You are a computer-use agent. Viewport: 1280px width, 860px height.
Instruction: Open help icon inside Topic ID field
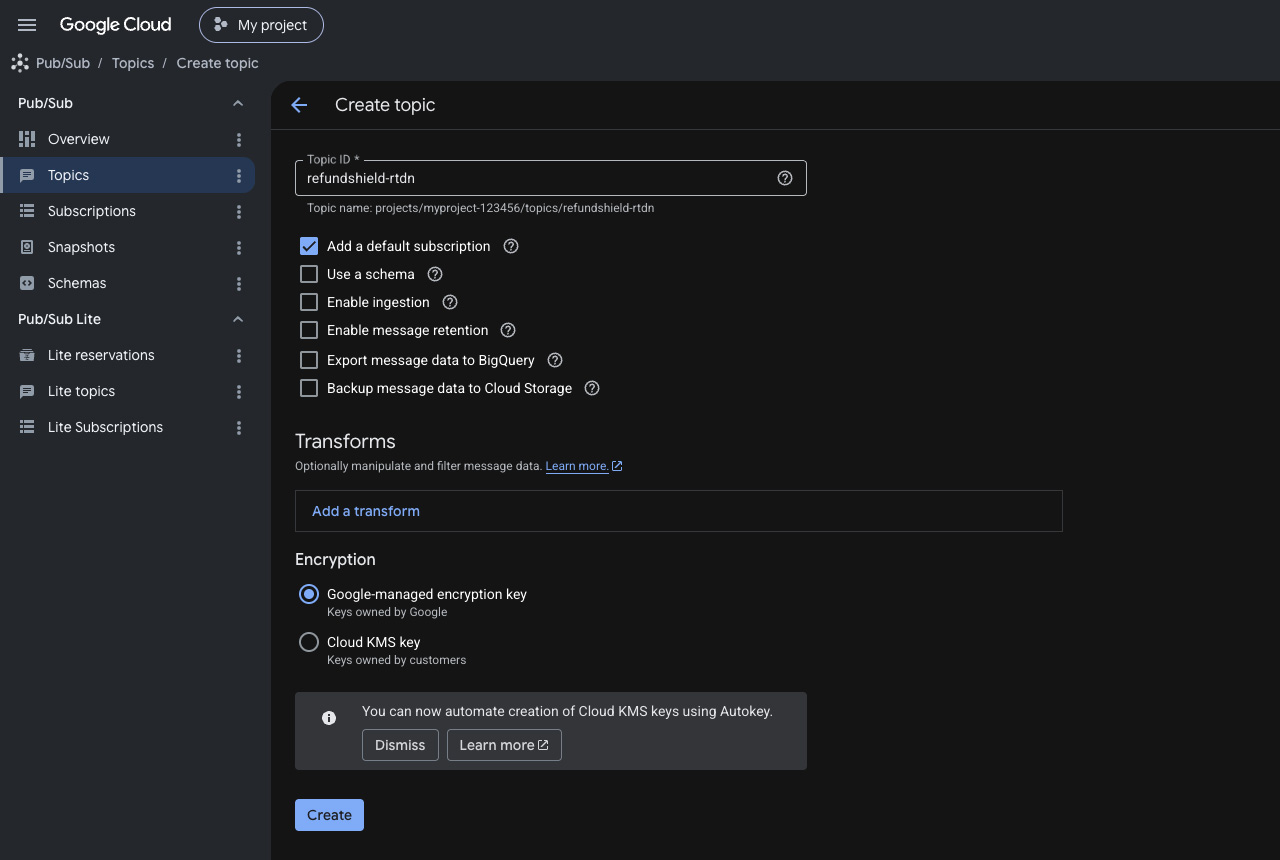(785, 178)
